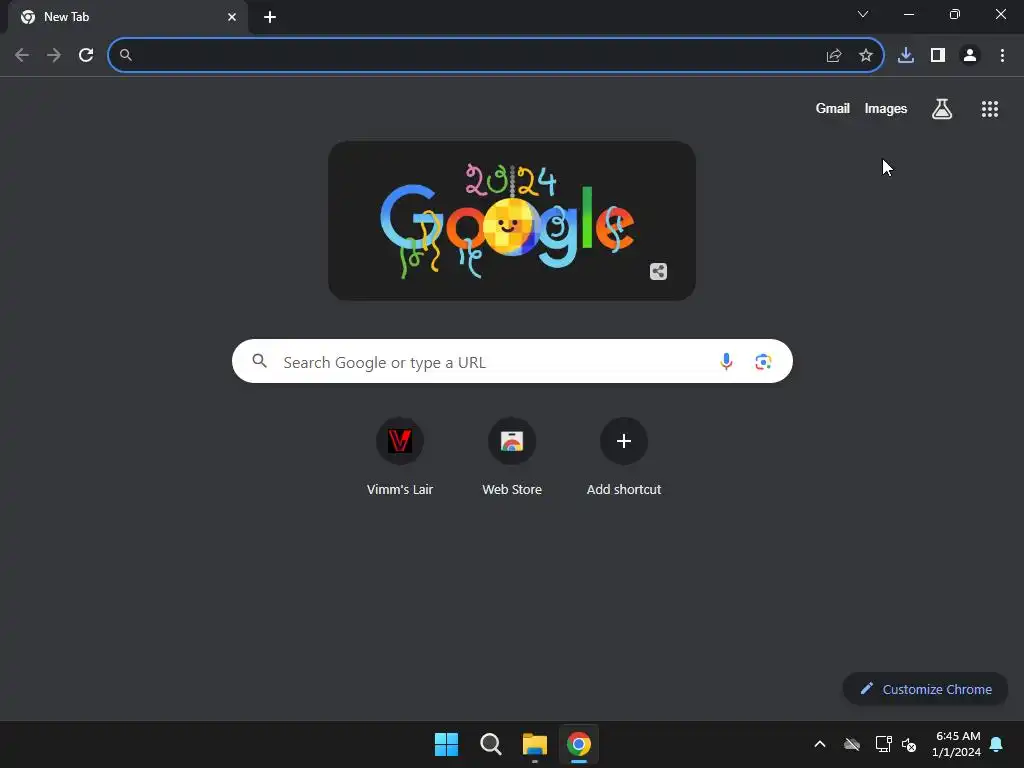Click the 2024 Google doodle
Screen dimensions: 1024x768
coord(511,221)
